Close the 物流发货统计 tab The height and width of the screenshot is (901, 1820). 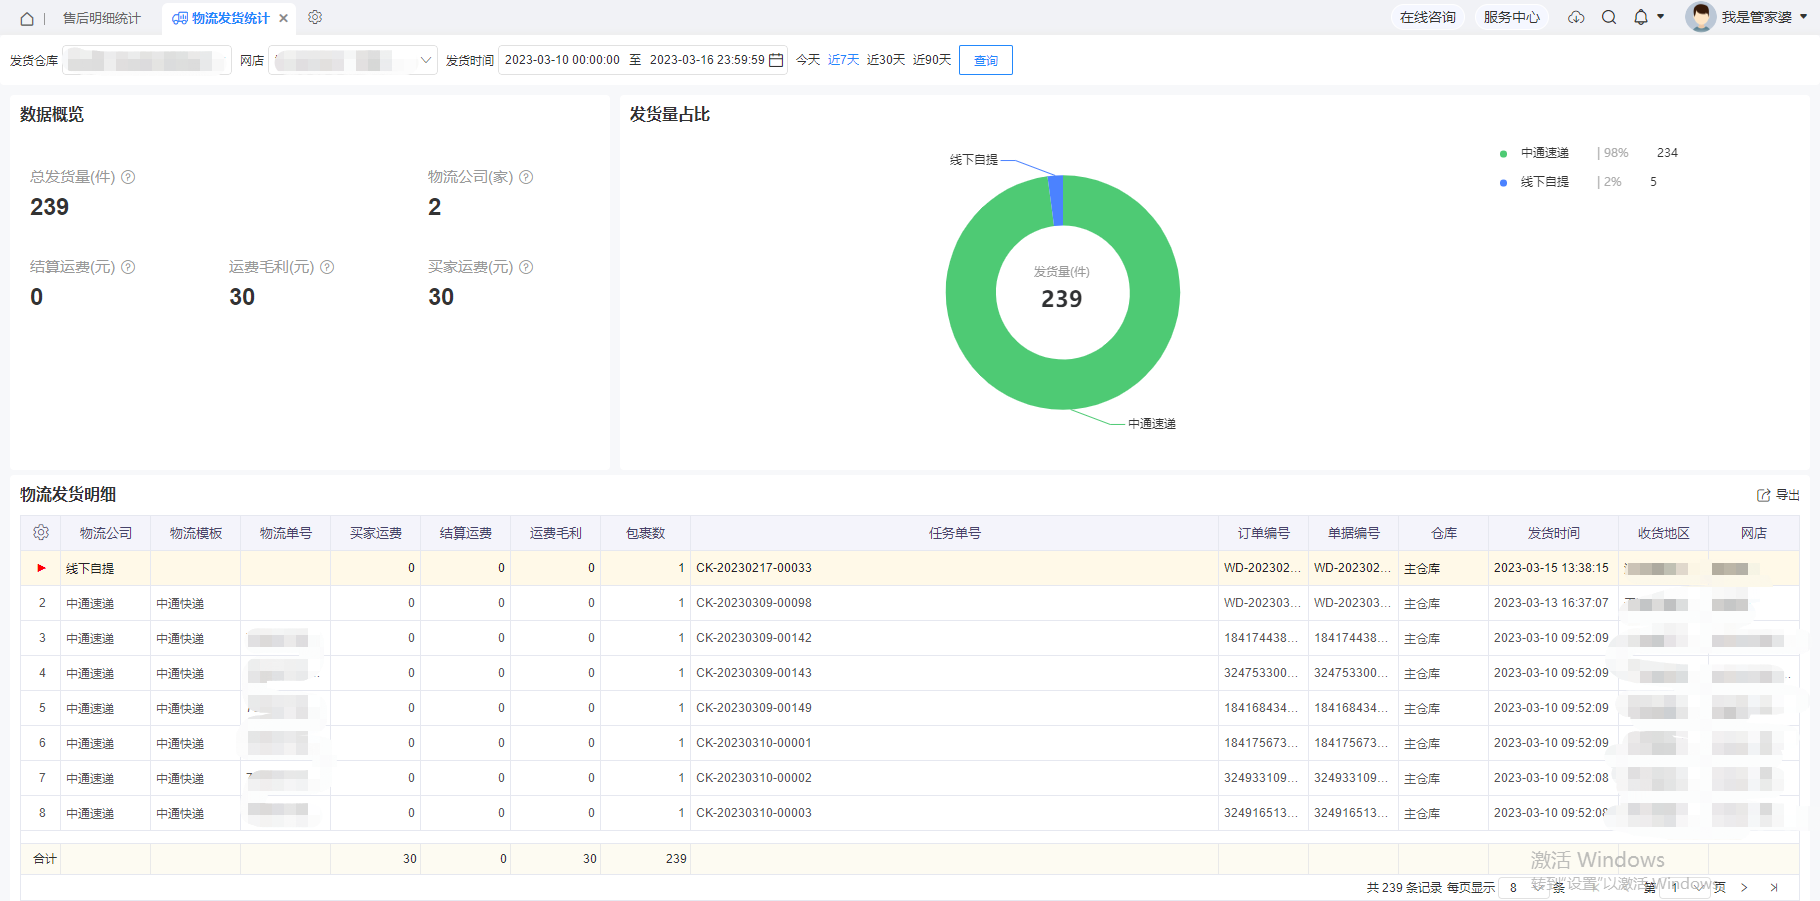(284, 18)
